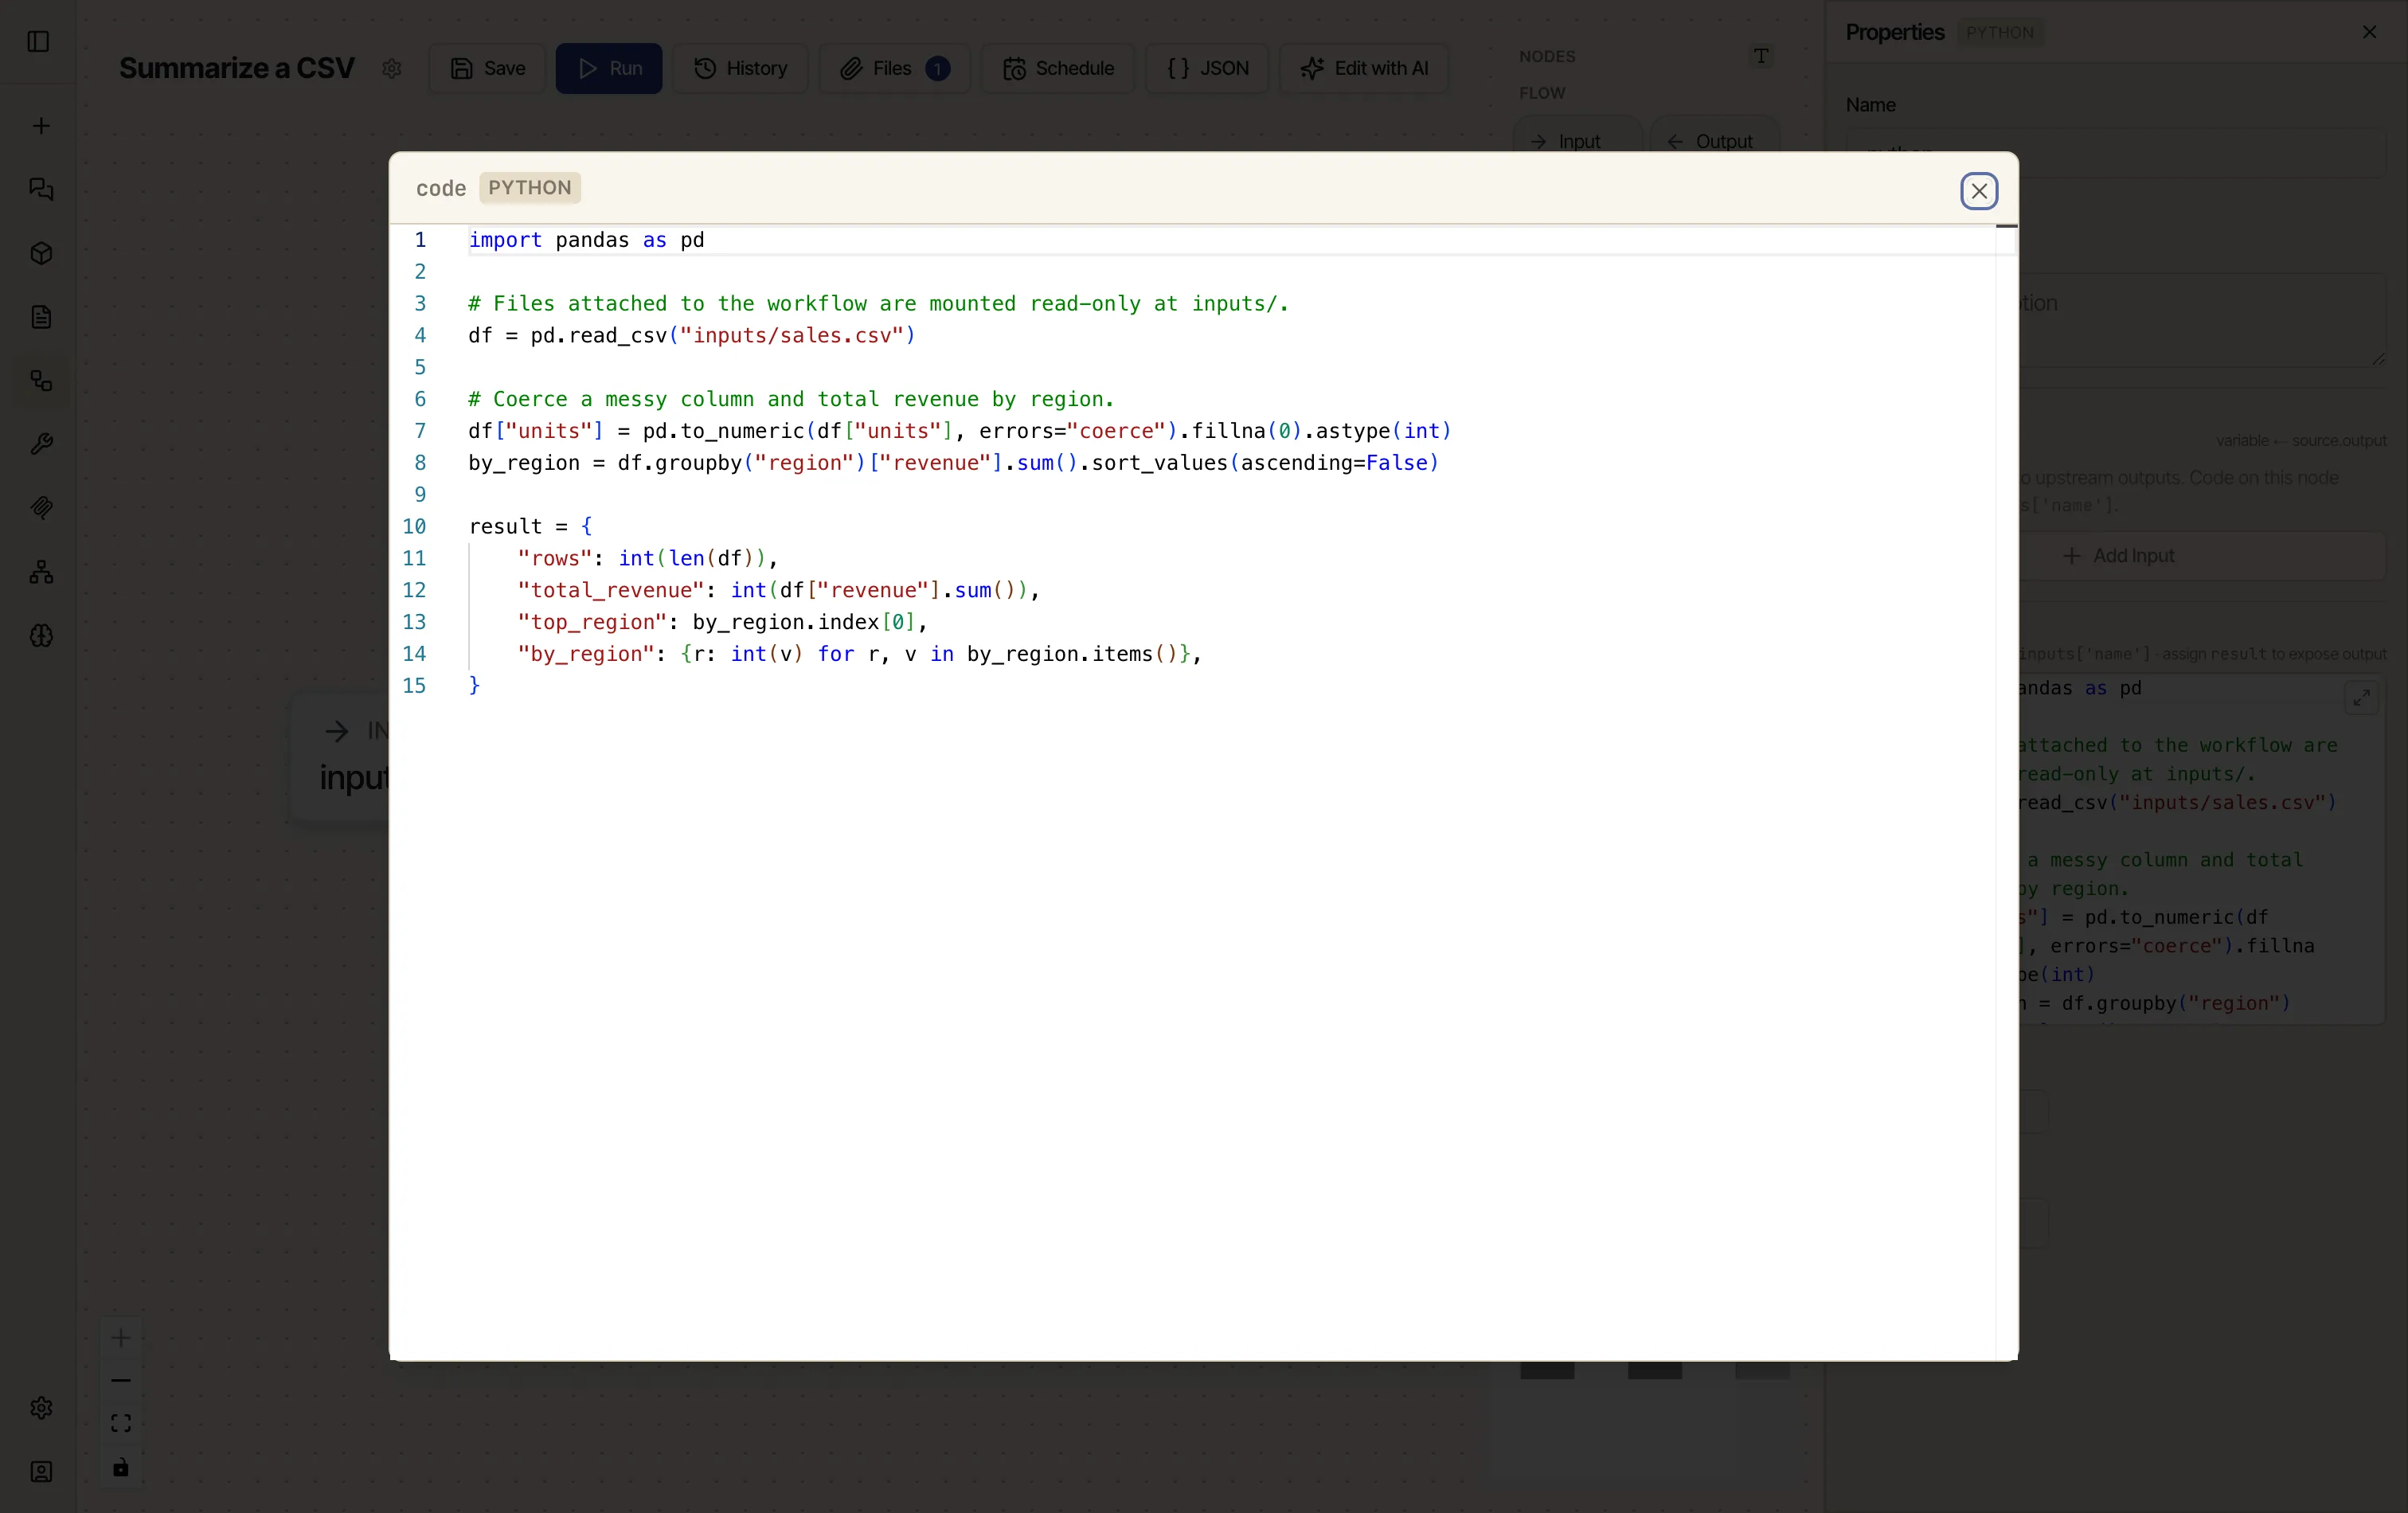Click the 'code' label in modal header

coord(441,188)
